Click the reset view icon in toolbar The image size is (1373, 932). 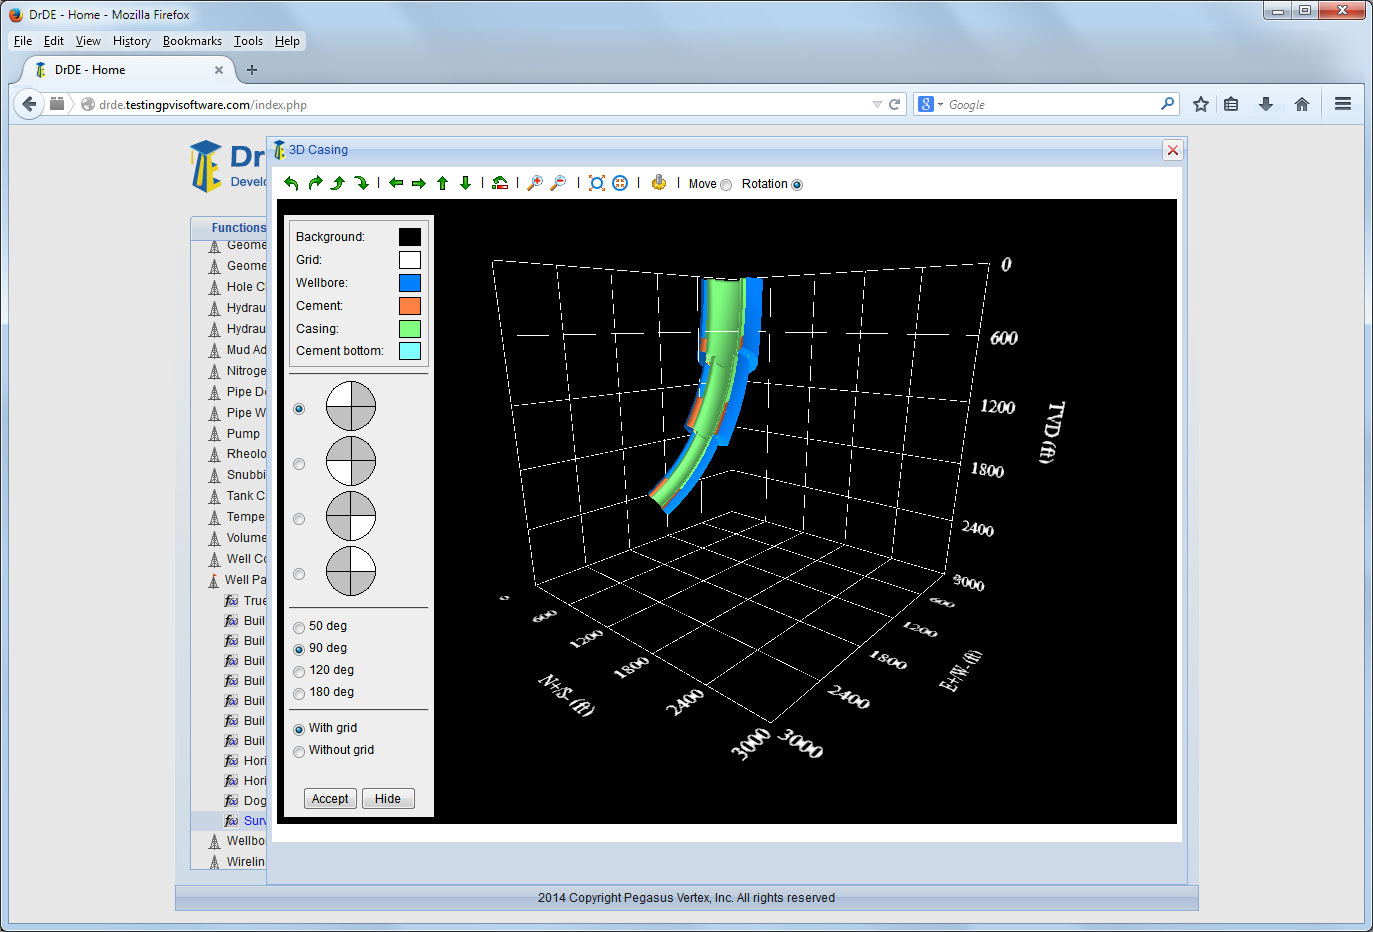click(500, 183)
